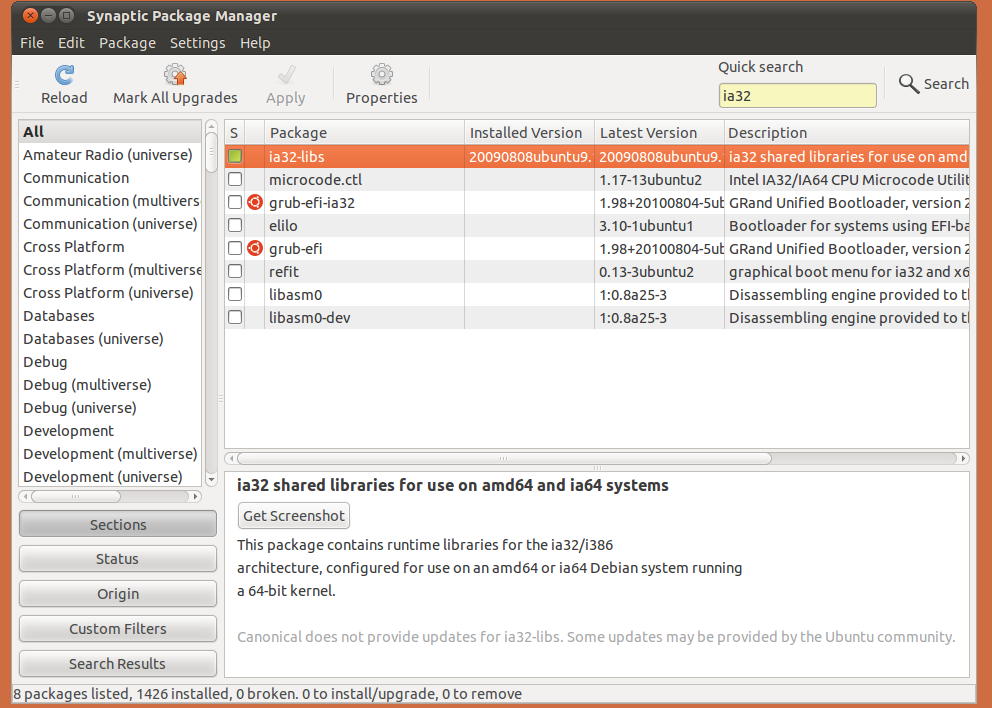The width and height of the screenshot is (992, 708).
Task: Switch the filter to Origin
Action: pos(118,593)
